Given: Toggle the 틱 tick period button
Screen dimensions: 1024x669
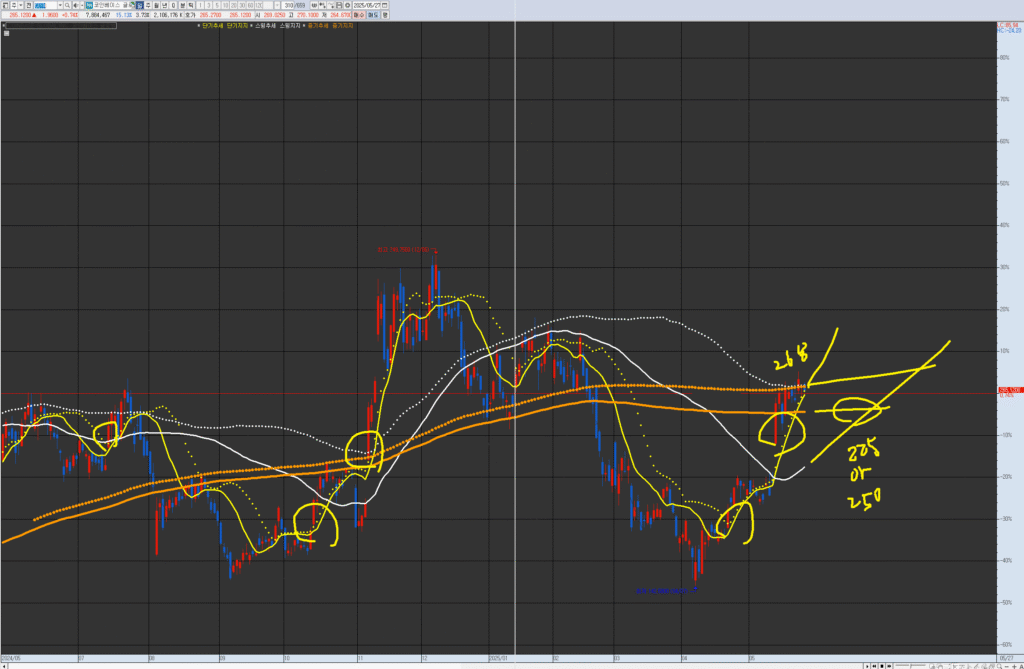Looking at the screenshot, I should pos(191,5).
